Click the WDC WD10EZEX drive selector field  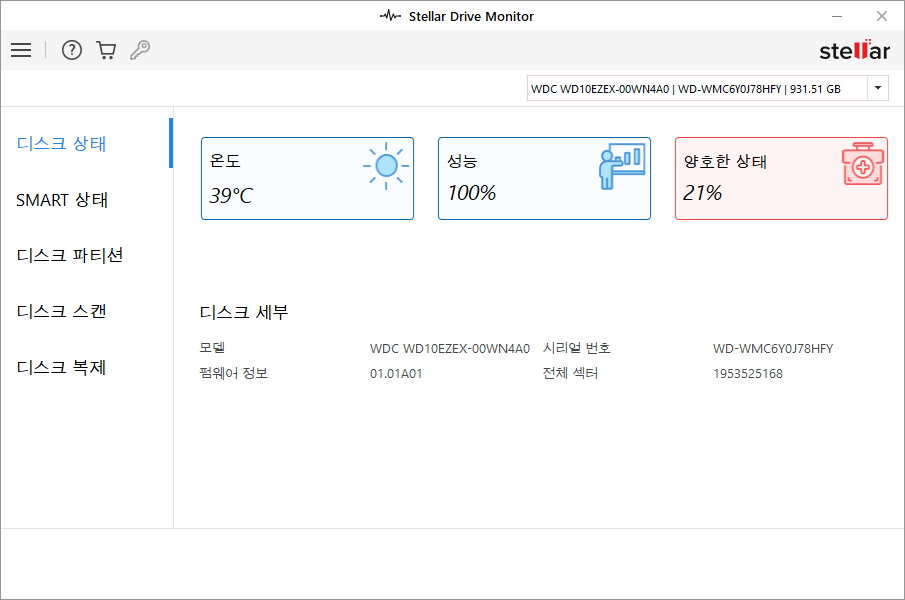pyautogui.click(x=697, y=88)
